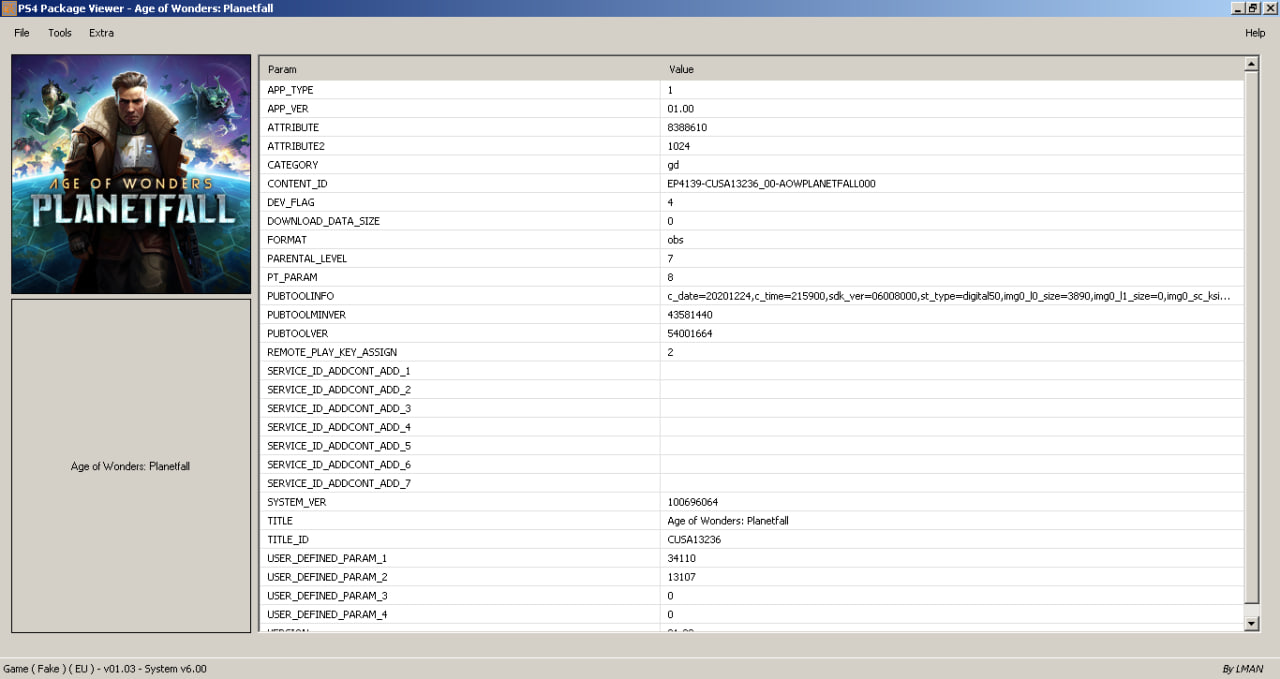Select the APP_VER param cell

460,109
